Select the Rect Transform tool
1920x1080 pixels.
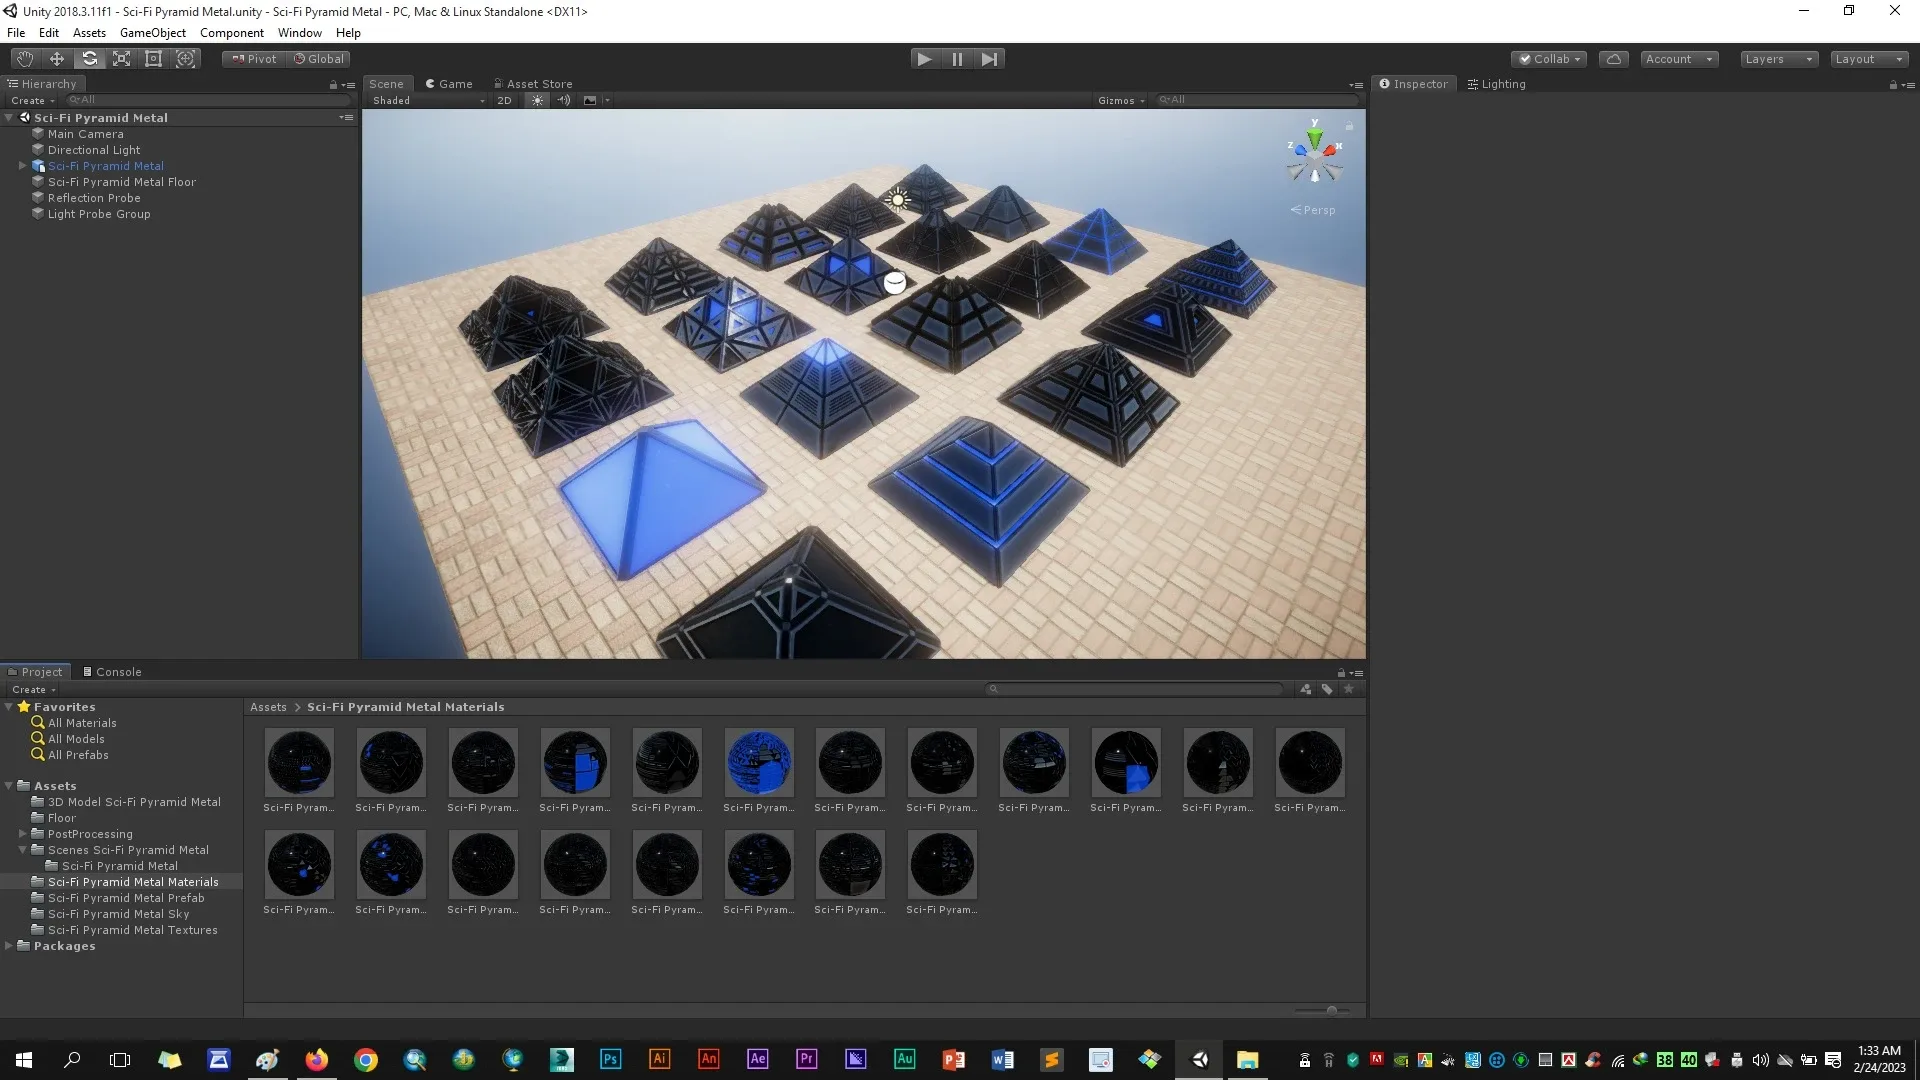[153, 59]
